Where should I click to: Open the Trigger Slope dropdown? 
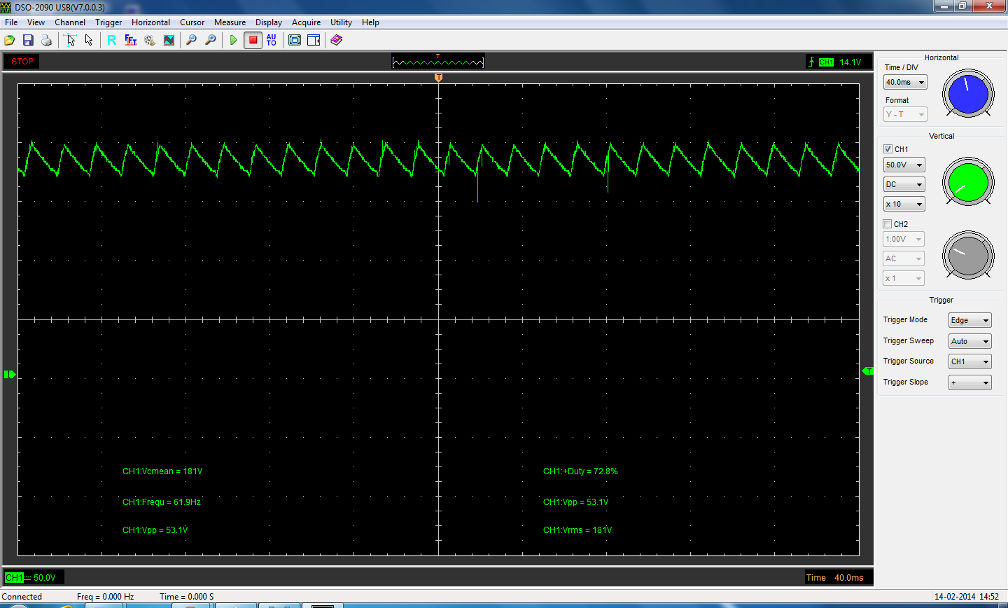point(969,383)
